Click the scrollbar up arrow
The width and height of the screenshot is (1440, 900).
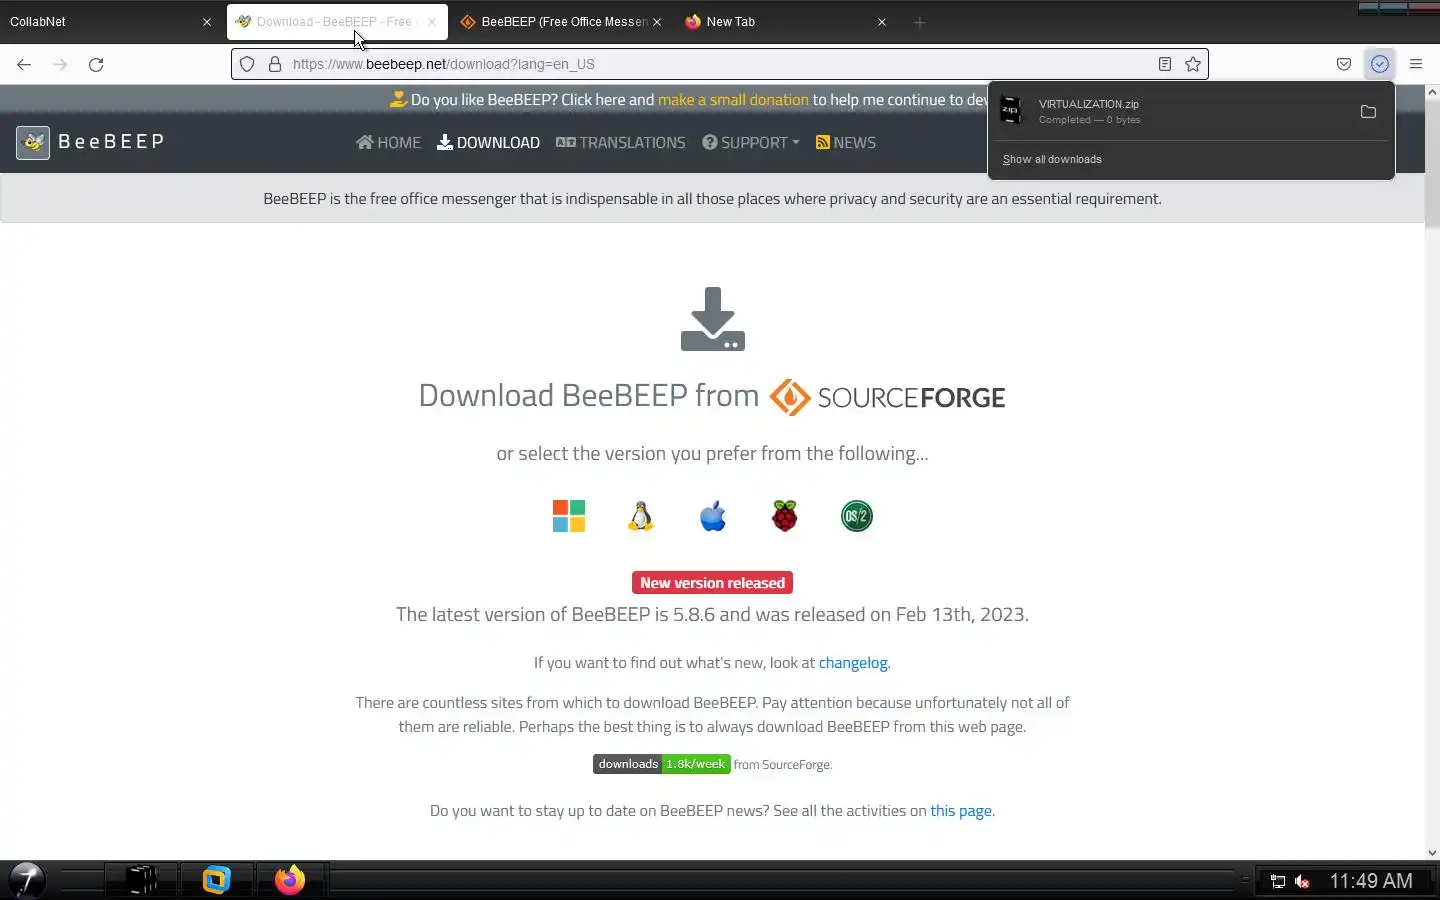click(1432, 91)
